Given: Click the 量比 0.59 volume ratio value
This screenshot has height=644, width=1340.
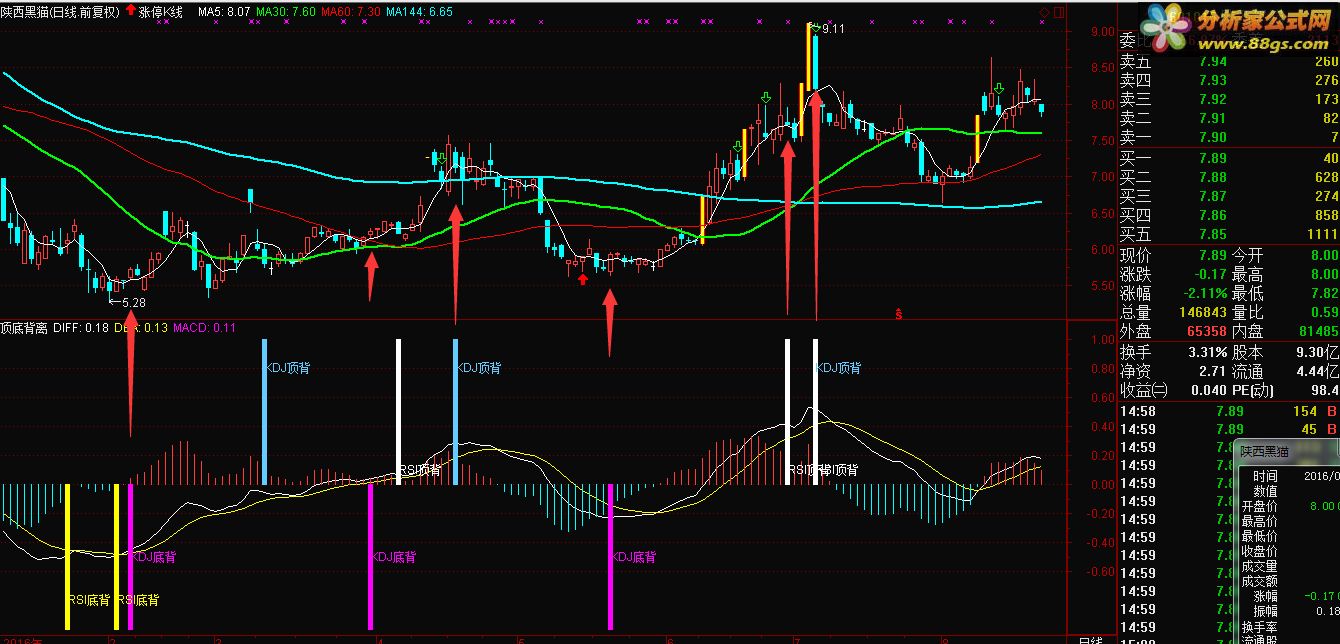Looking at the screenshot, I should point(1323,312).
